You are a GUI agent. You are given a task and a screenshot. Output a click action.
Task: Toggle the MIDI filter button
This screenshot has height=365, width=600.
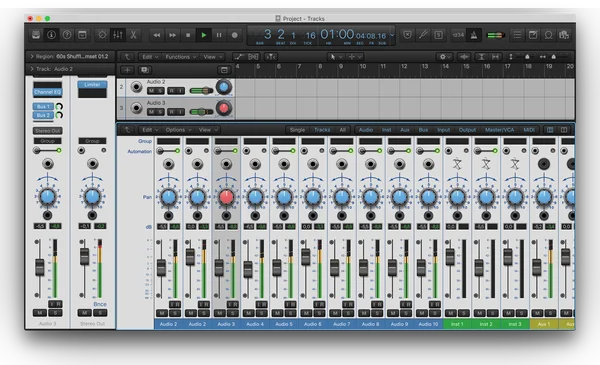click(x=529, y=130)
